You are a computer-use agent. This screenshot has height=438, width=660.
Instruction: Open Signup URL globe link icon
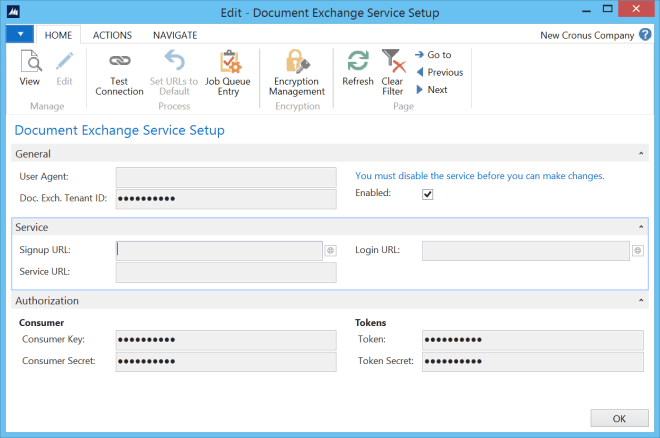[330, 251]
